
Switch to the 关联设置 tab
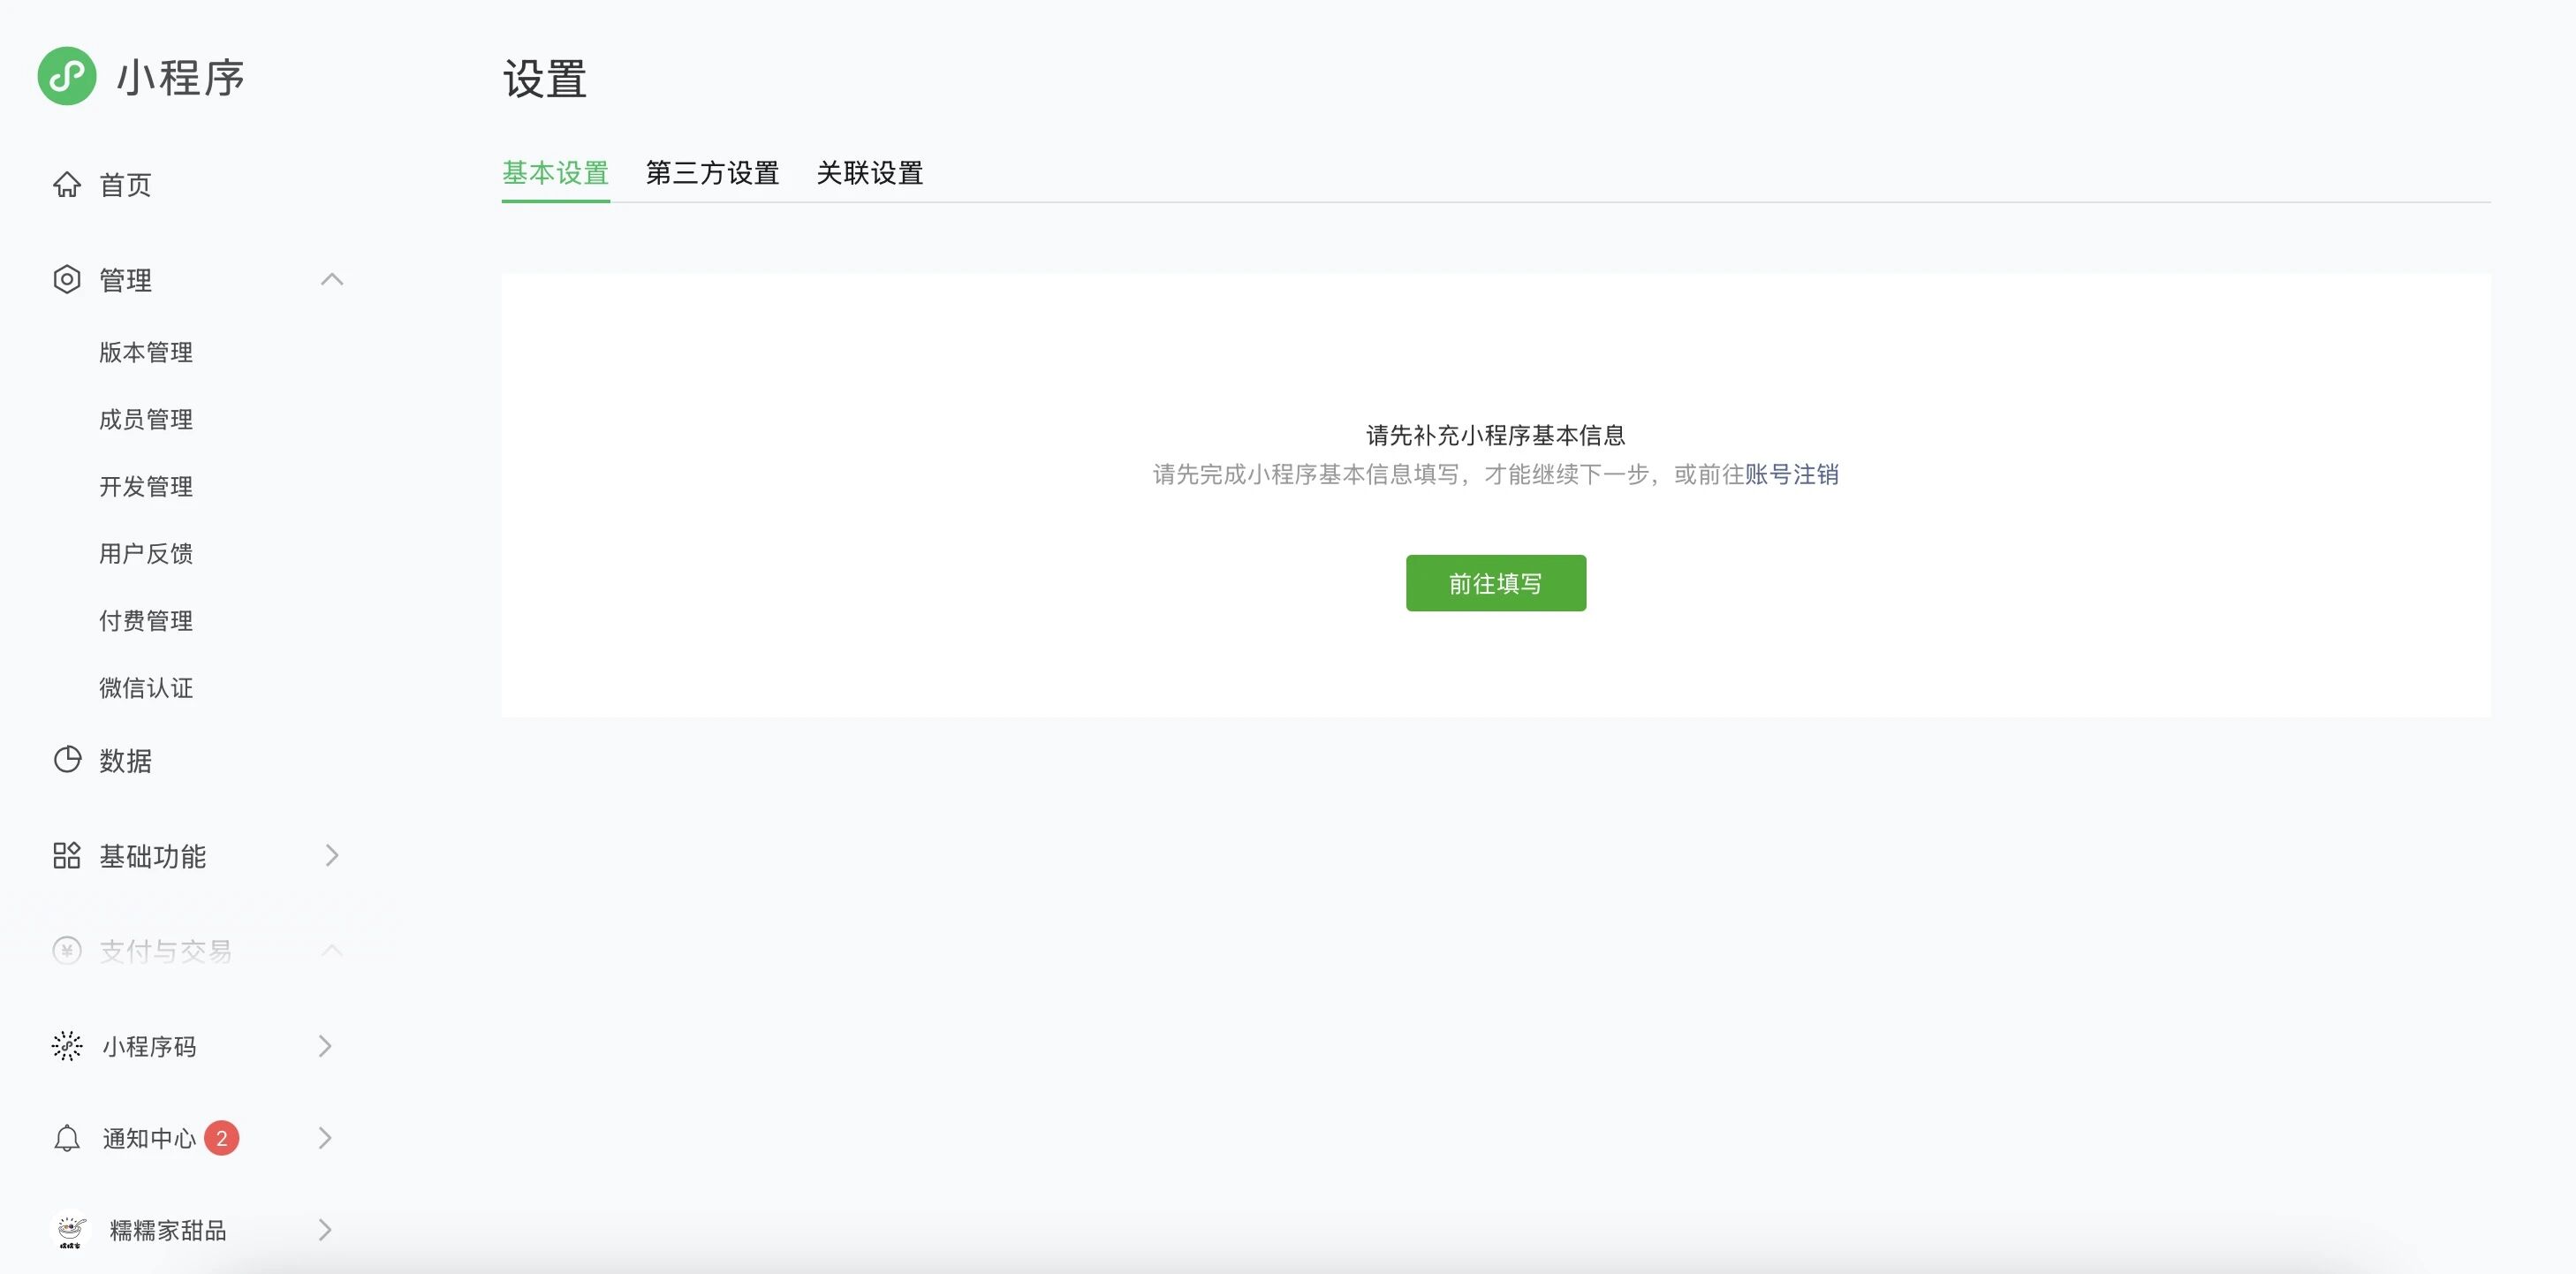[x=869, y=173]
